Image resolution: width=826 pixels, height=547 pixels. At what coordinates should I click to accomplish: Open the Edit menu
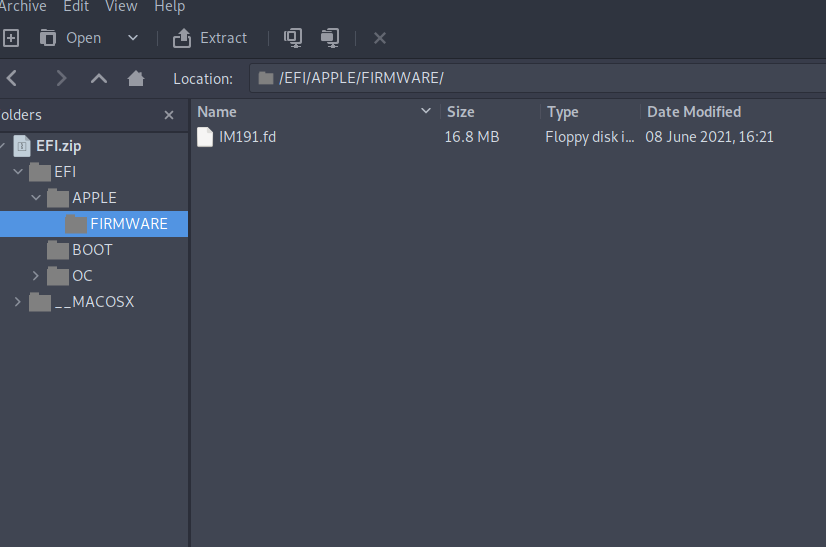[x=76, y=6]
